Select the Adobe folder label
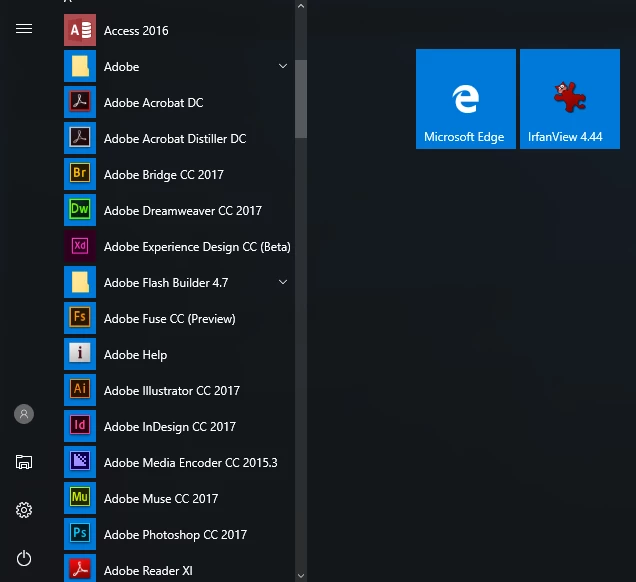 pos(121,67)
